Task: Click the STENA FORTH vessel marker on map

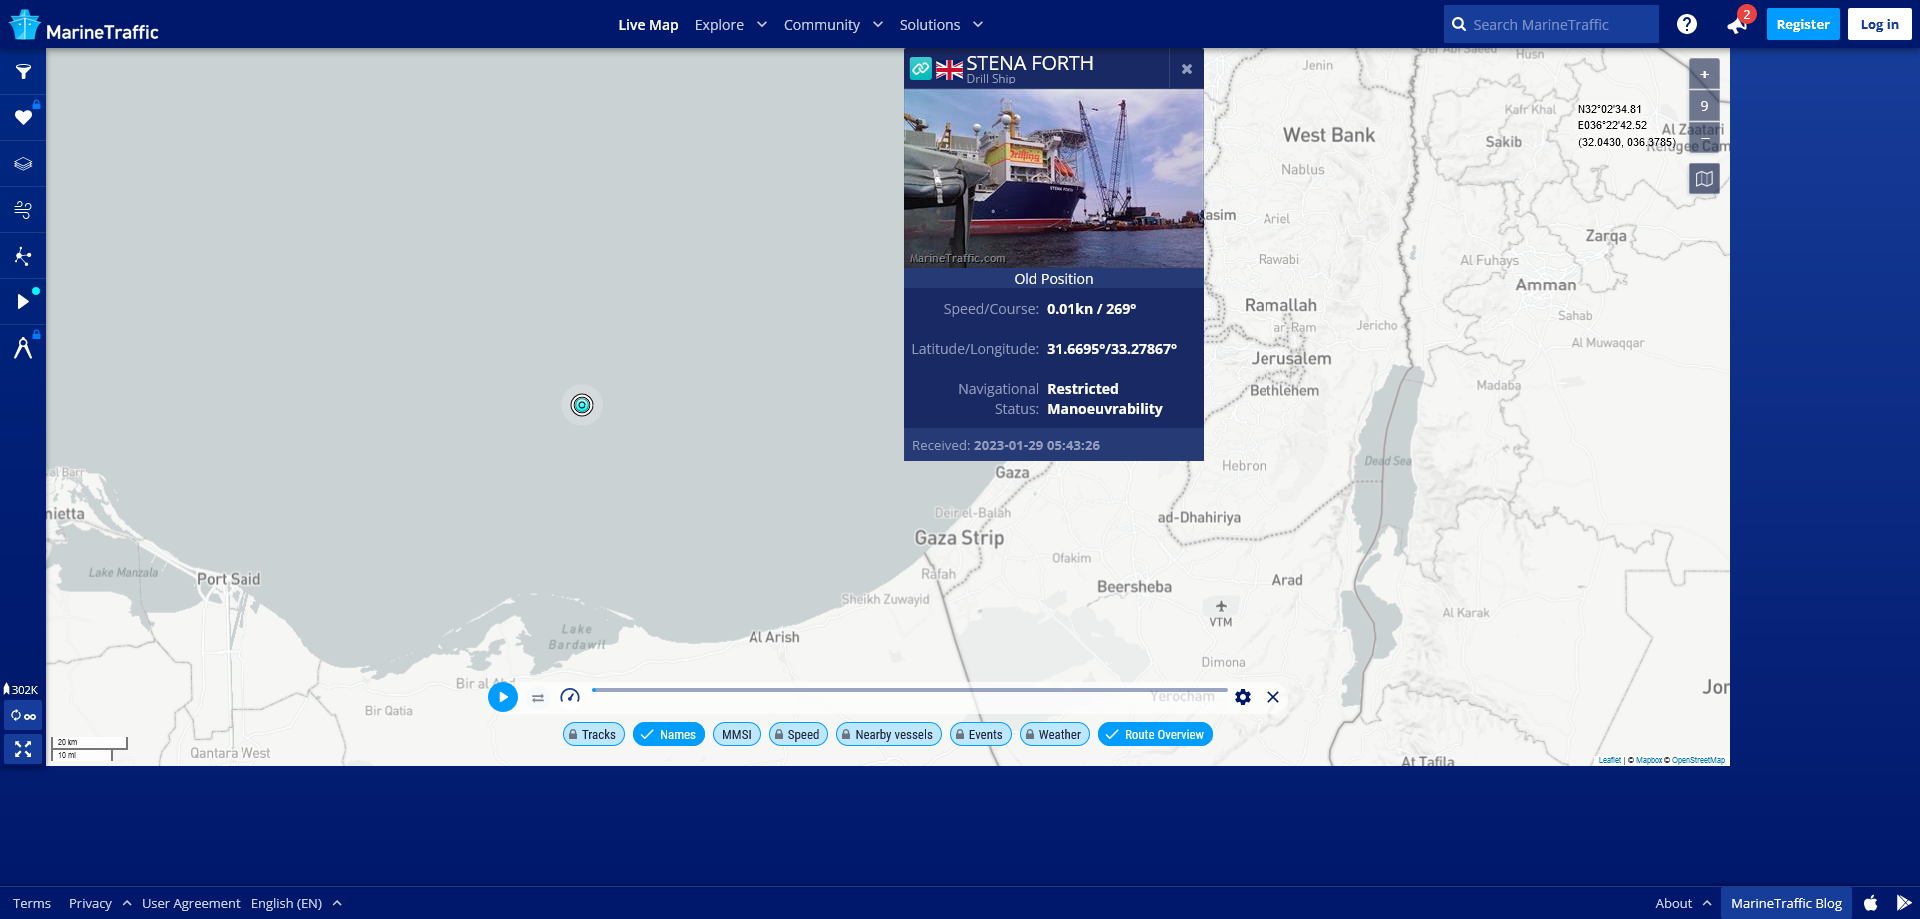Action: (582, 405)
